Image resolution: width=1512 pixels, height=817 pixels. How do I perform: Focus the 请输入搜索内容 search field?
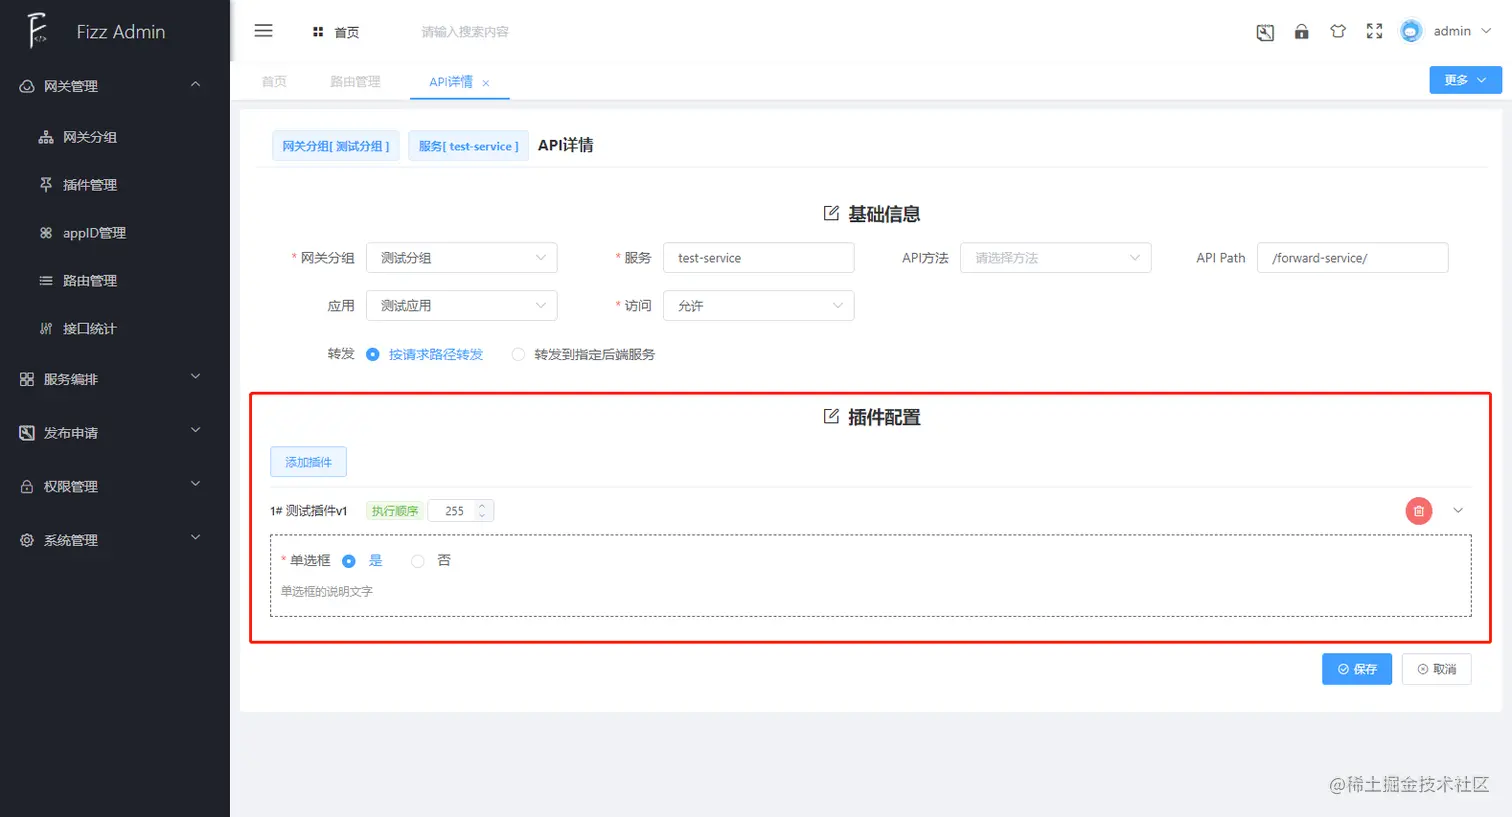tap(465, 32)
